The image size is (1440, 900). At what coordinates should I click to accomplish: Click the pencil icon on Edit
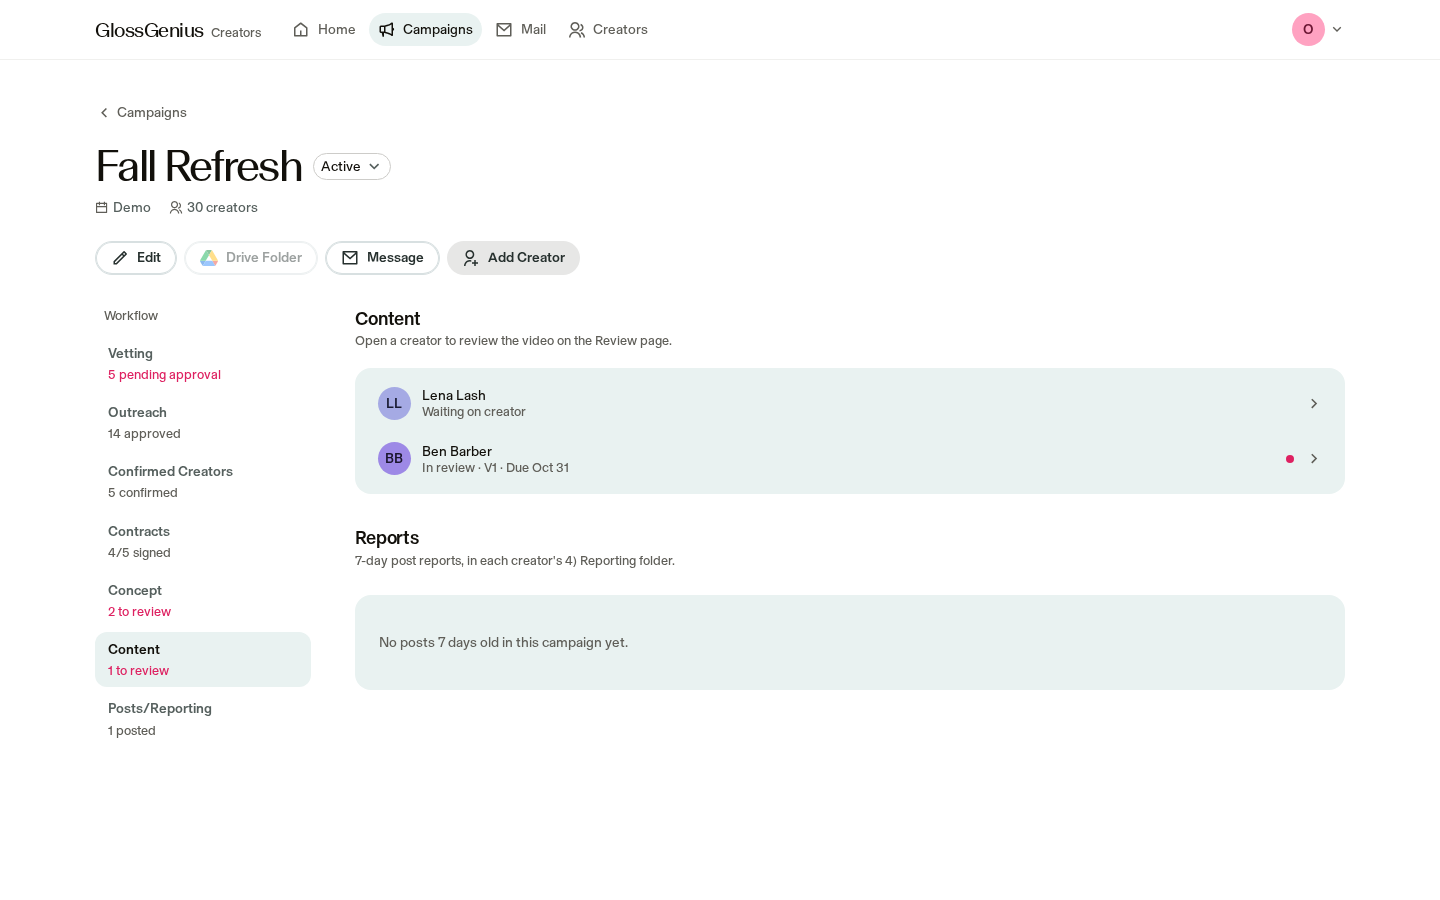point(120,258)
